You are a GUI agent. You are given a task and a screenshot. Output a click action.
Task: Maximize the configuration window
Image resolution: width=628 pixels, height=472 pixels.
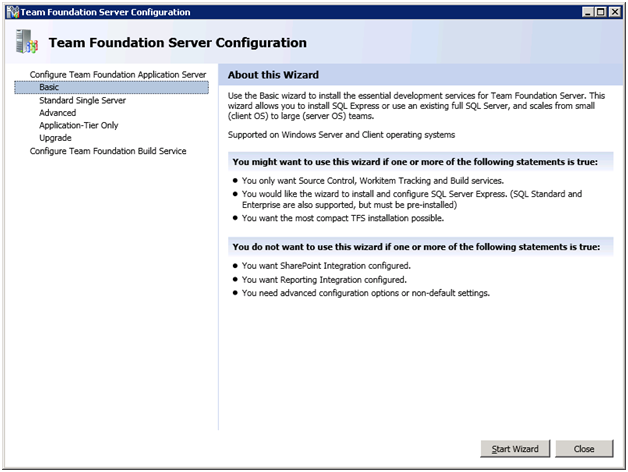point(600,11)
